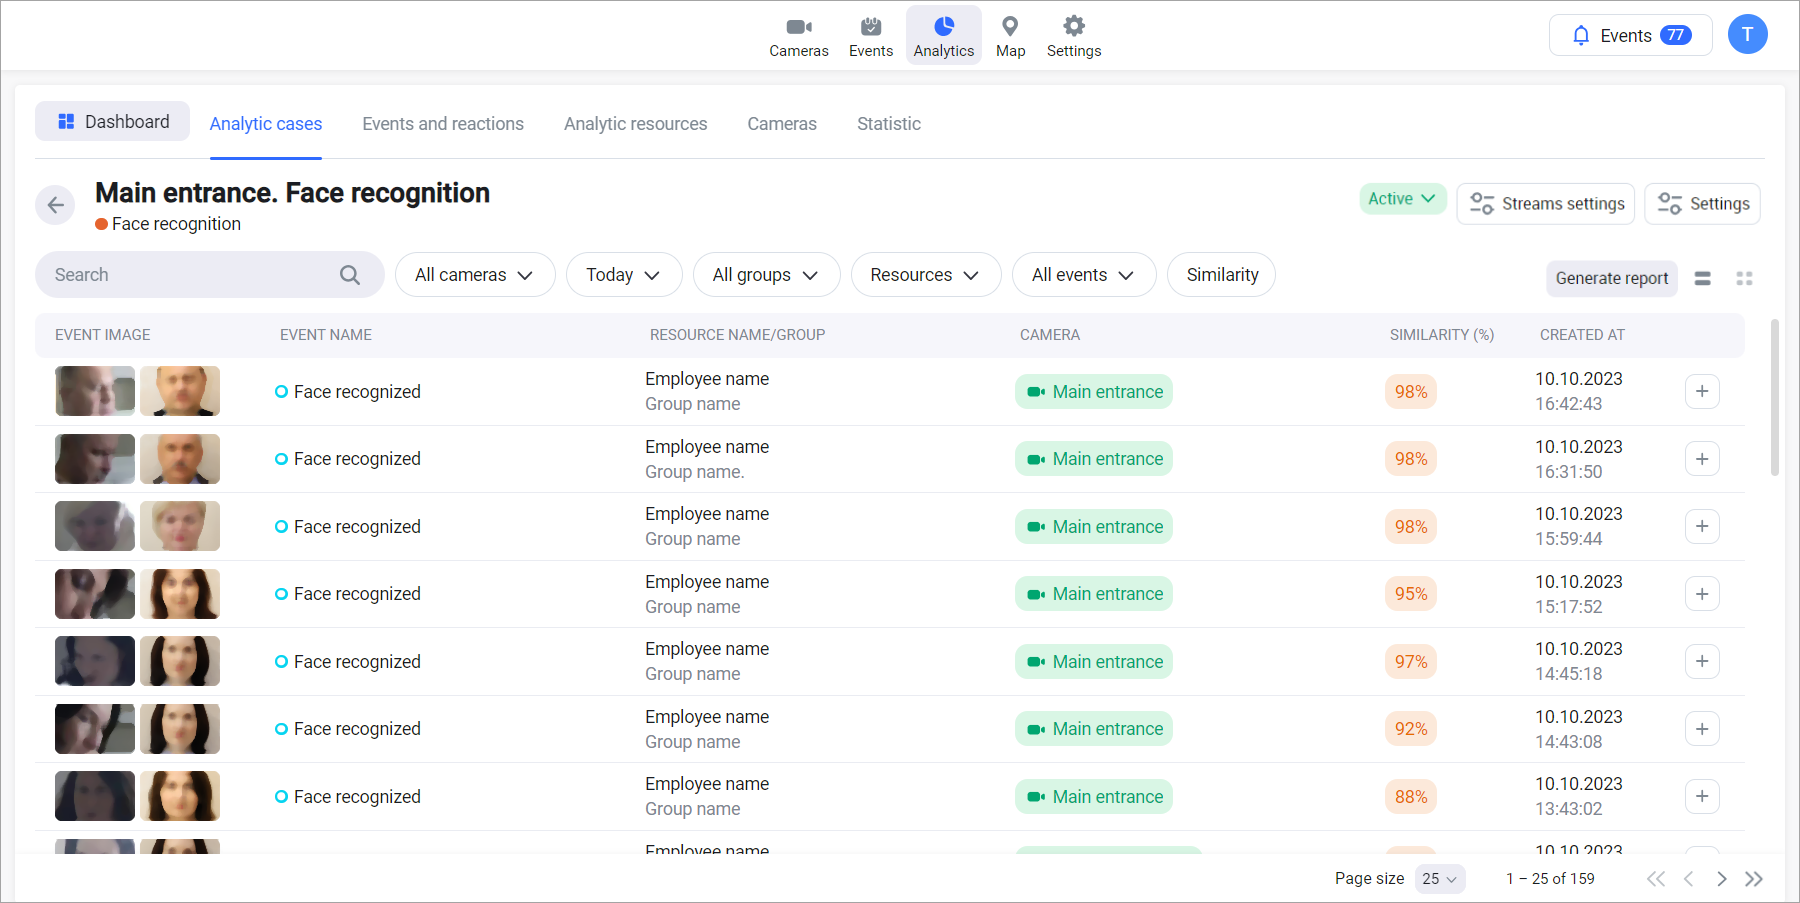
Task: Open the Map view icon
Action: click(x=1010, y=36)
